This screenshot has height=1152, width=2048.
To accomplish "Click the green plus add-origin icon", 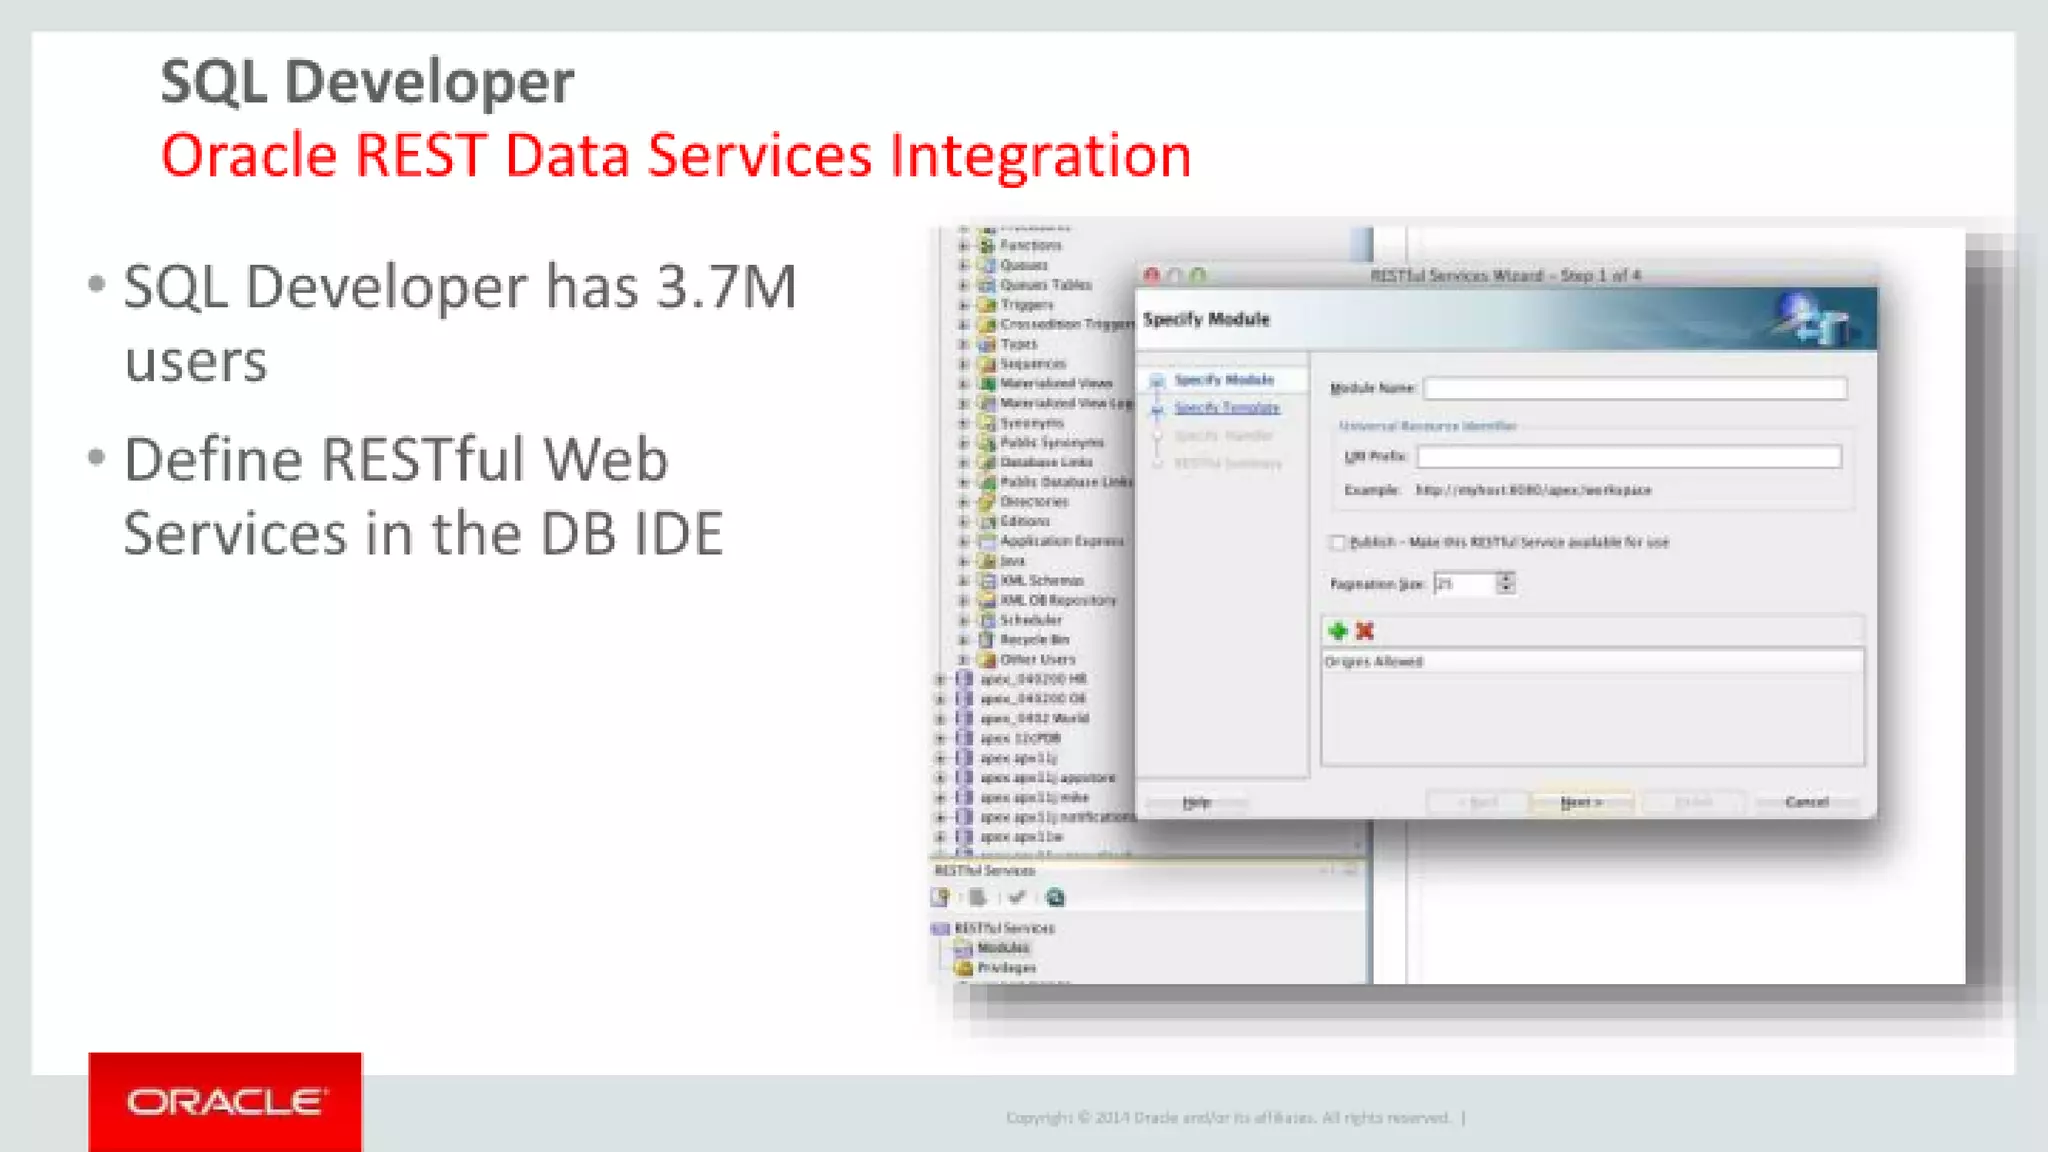I will [1338, 631].
